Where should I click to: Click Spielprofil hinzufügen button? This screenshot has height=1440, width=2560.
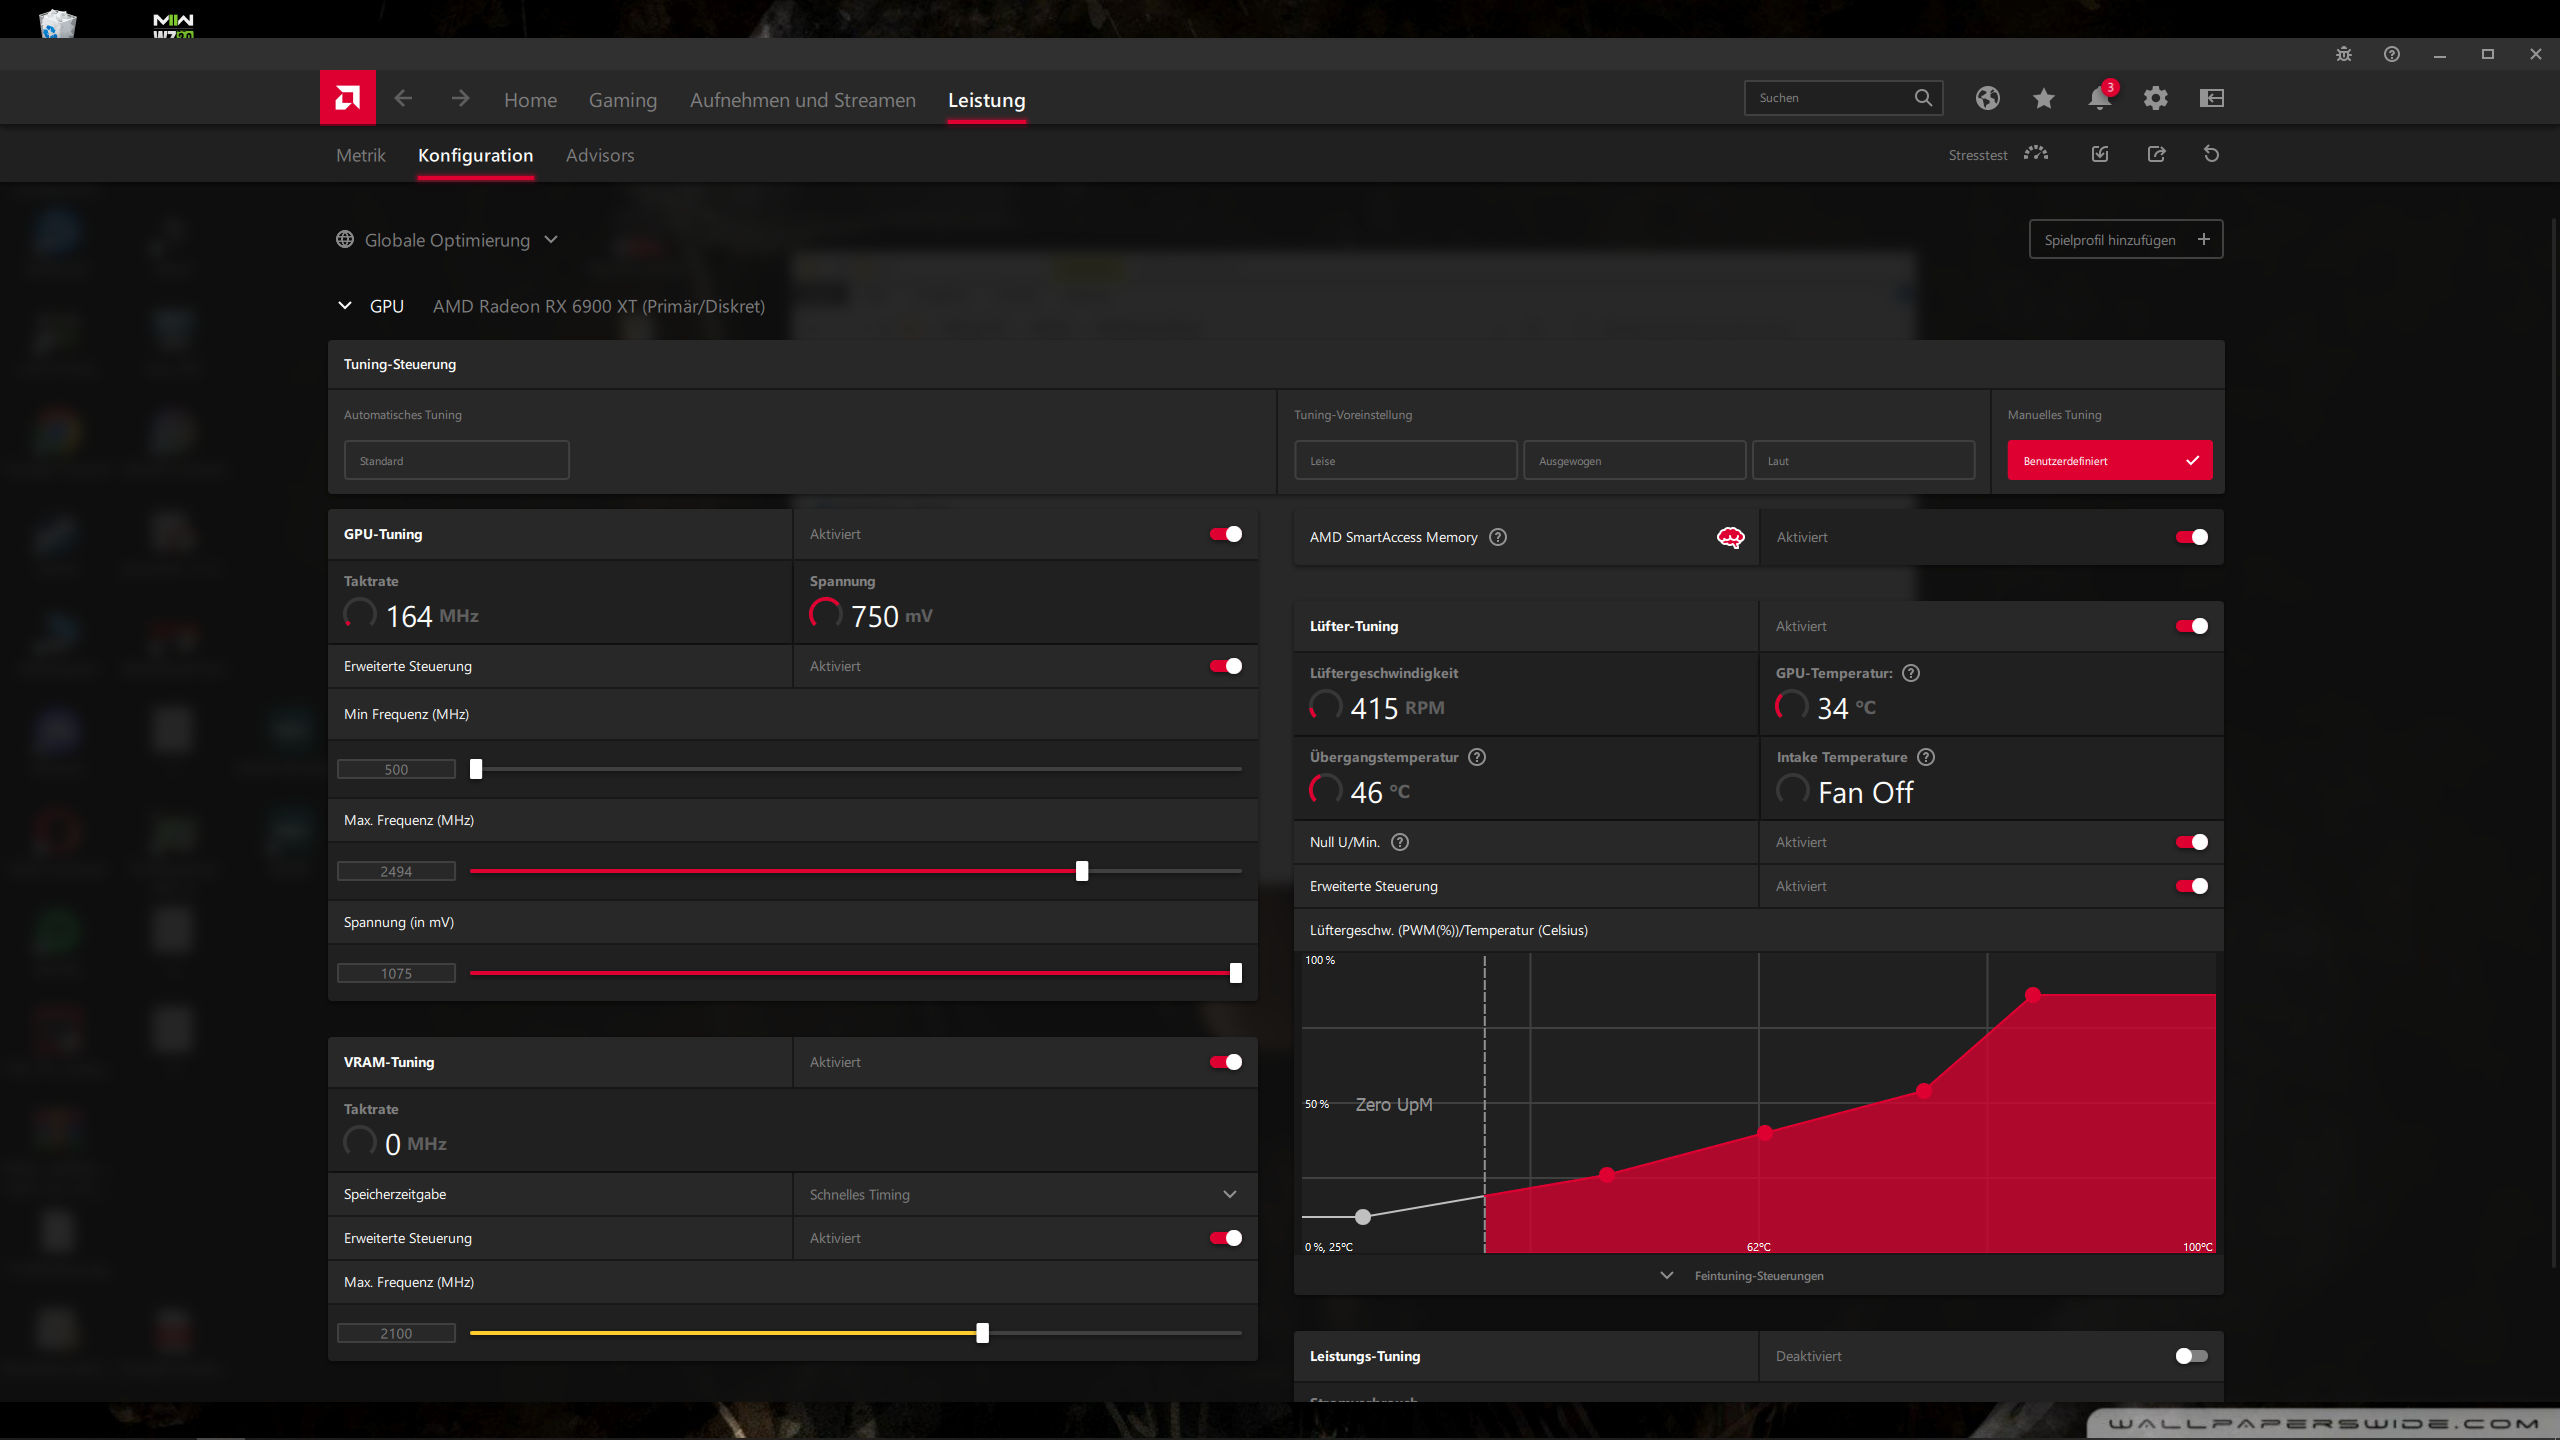tap(2125, 240)
